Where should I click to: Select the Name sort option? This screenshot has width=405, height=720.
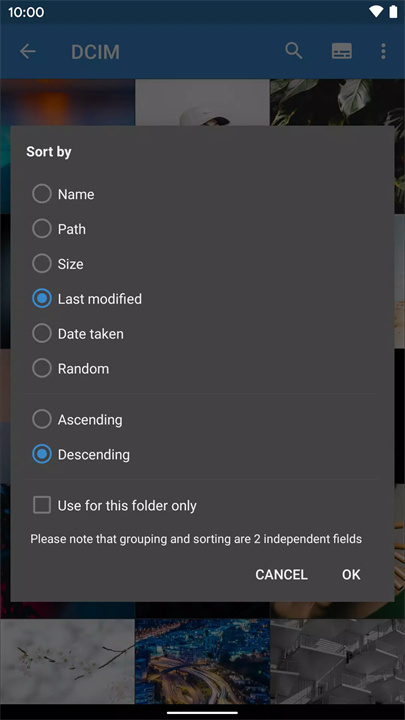tap(63, 194)
